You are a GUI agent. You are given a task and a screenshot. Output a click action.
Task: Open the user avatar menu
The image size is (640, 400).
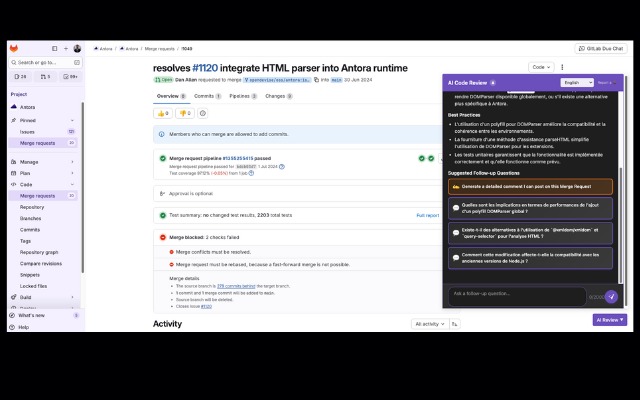pos(77,49)
